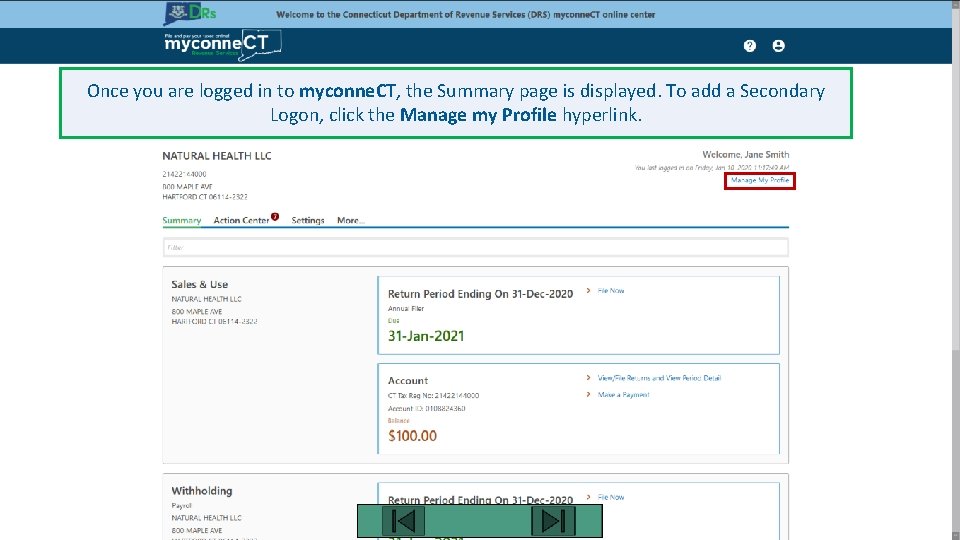Click File Now under Withholding
The width and height of the screenshot is (960, 540).
click(611, 497)
